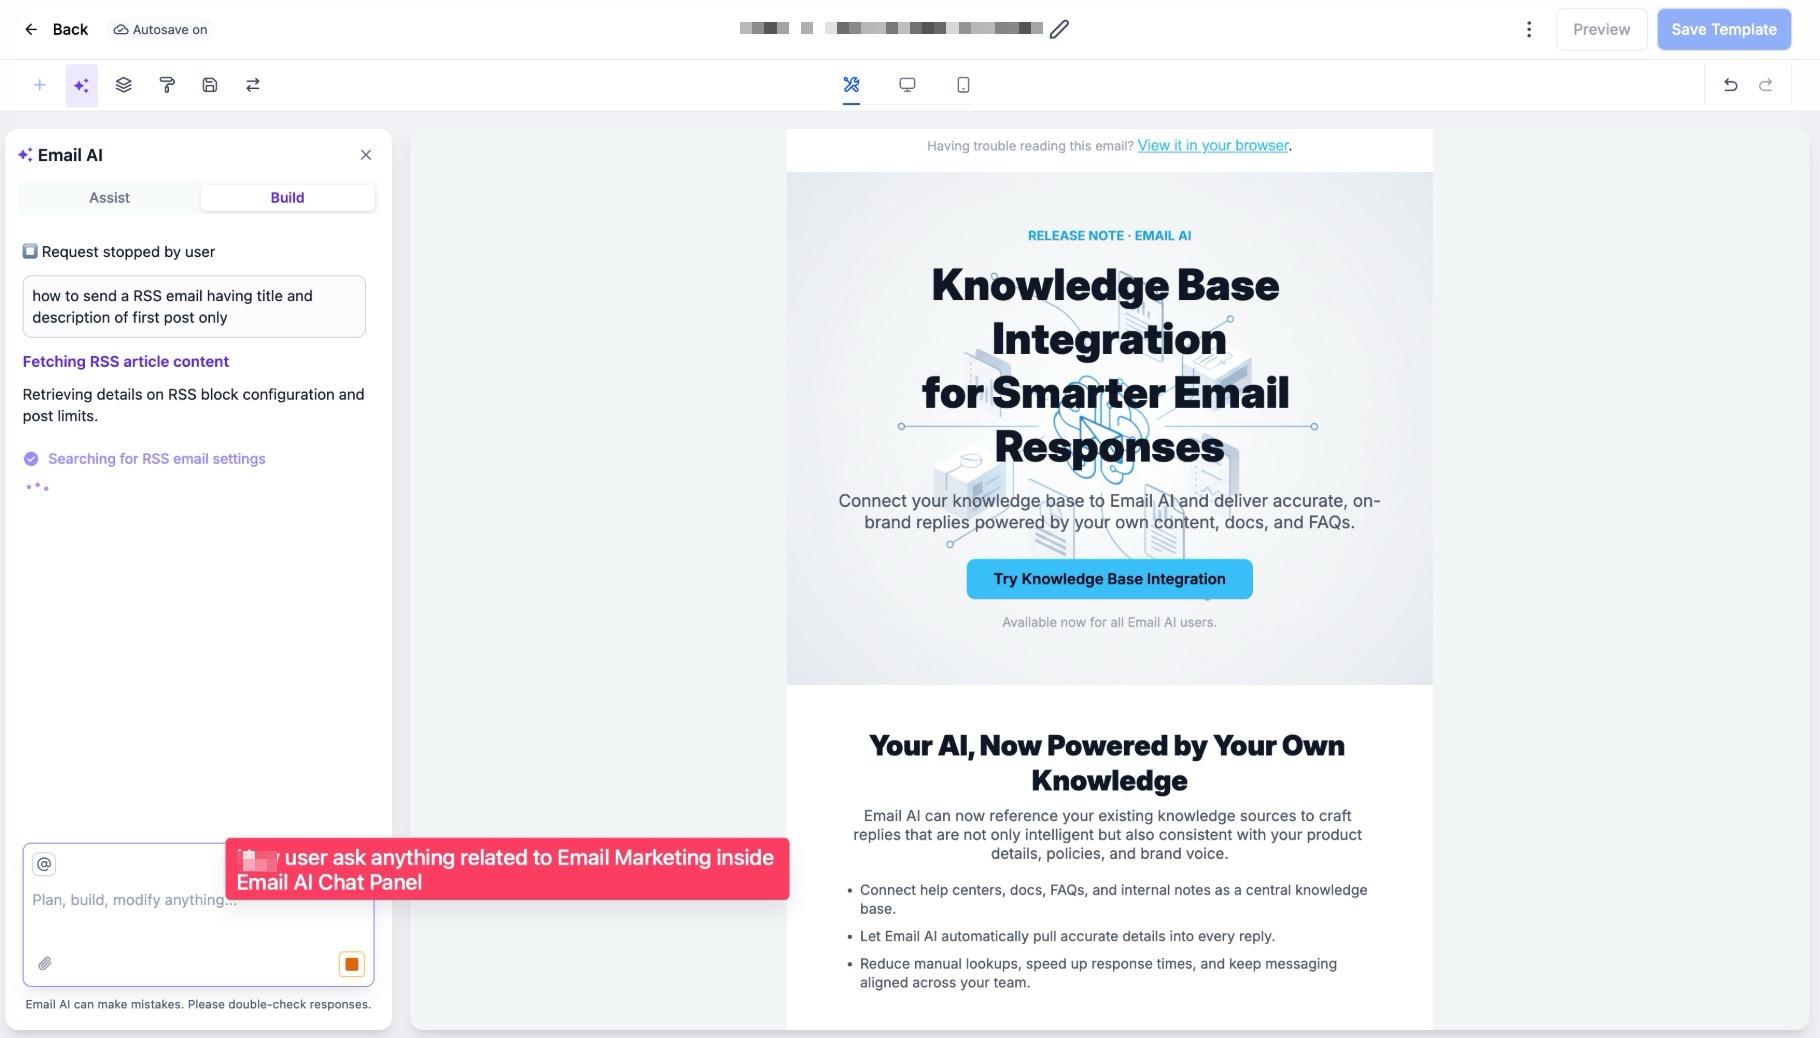Select the Build tab
The width and height of the screenshot is (1820, 1038).
(x=287, y=198)
